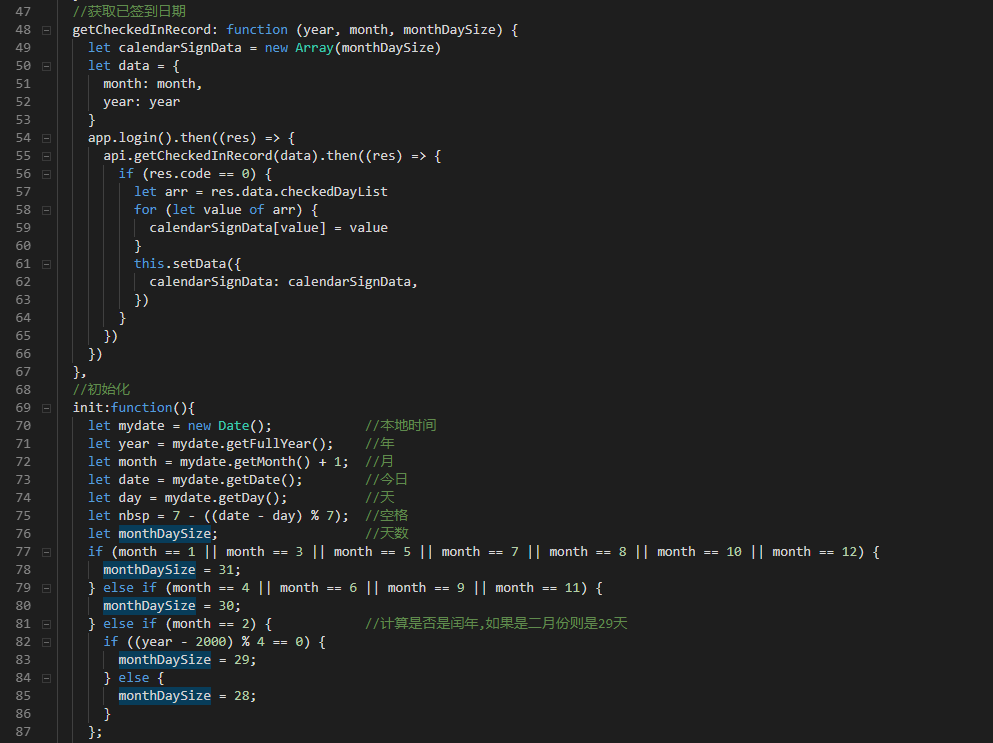Screen dimensions: 993x743
Task: Click line number 67 in the gutter
Action: click(x=23, y=372)
